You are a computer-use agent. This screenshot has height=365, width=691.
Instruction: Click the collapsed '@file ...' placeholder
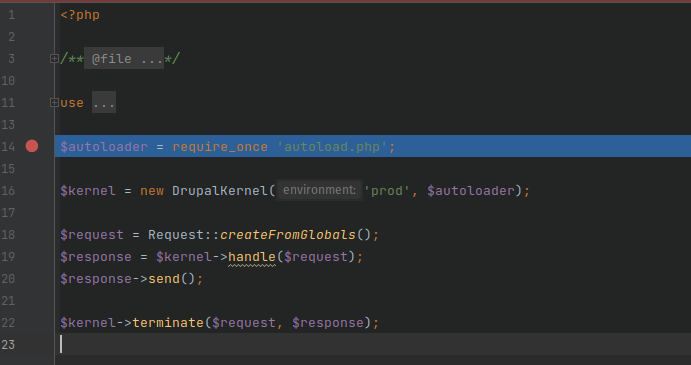tap(124, 58)
